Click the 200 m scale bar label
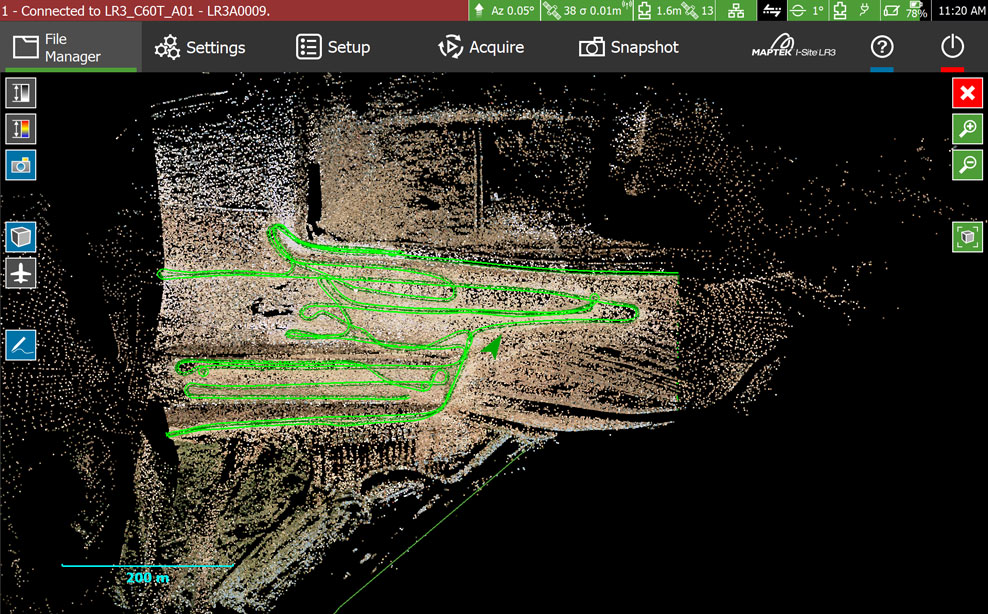Viewport: 988px width, 614px height. pyautogui.click(x=147, y=577)
